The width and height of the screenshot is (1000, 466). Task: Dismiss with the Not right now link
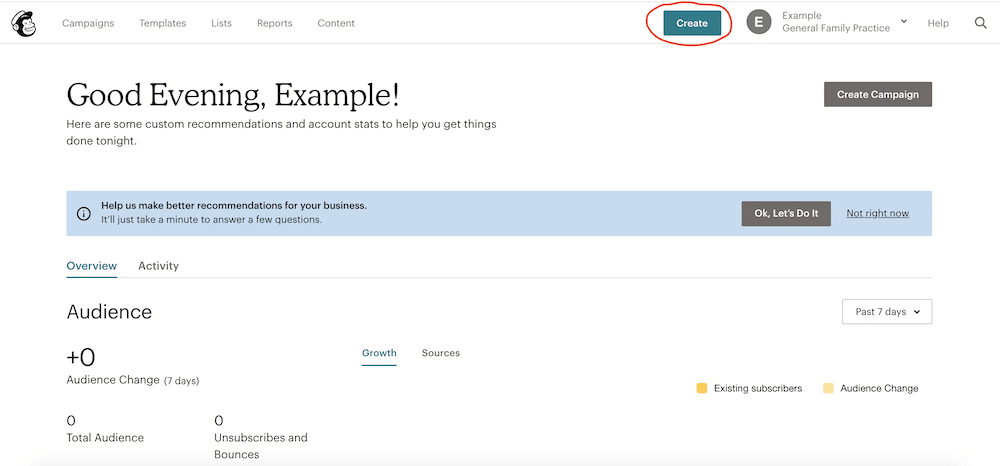[878, 214]
